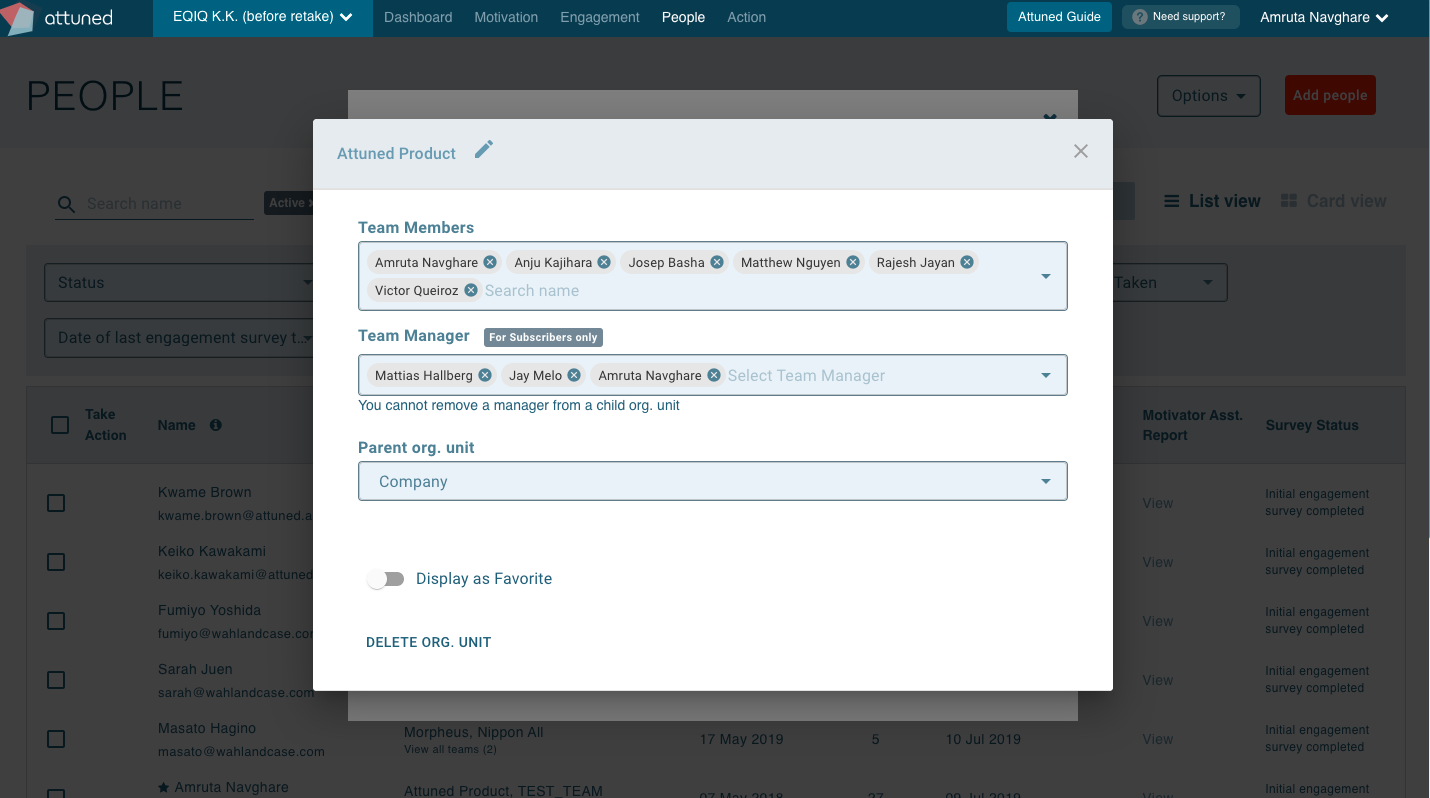Click the question mark support icon
This screenshot has width=1430, height=798.
pyautogui.click(x=1140, y=17)
